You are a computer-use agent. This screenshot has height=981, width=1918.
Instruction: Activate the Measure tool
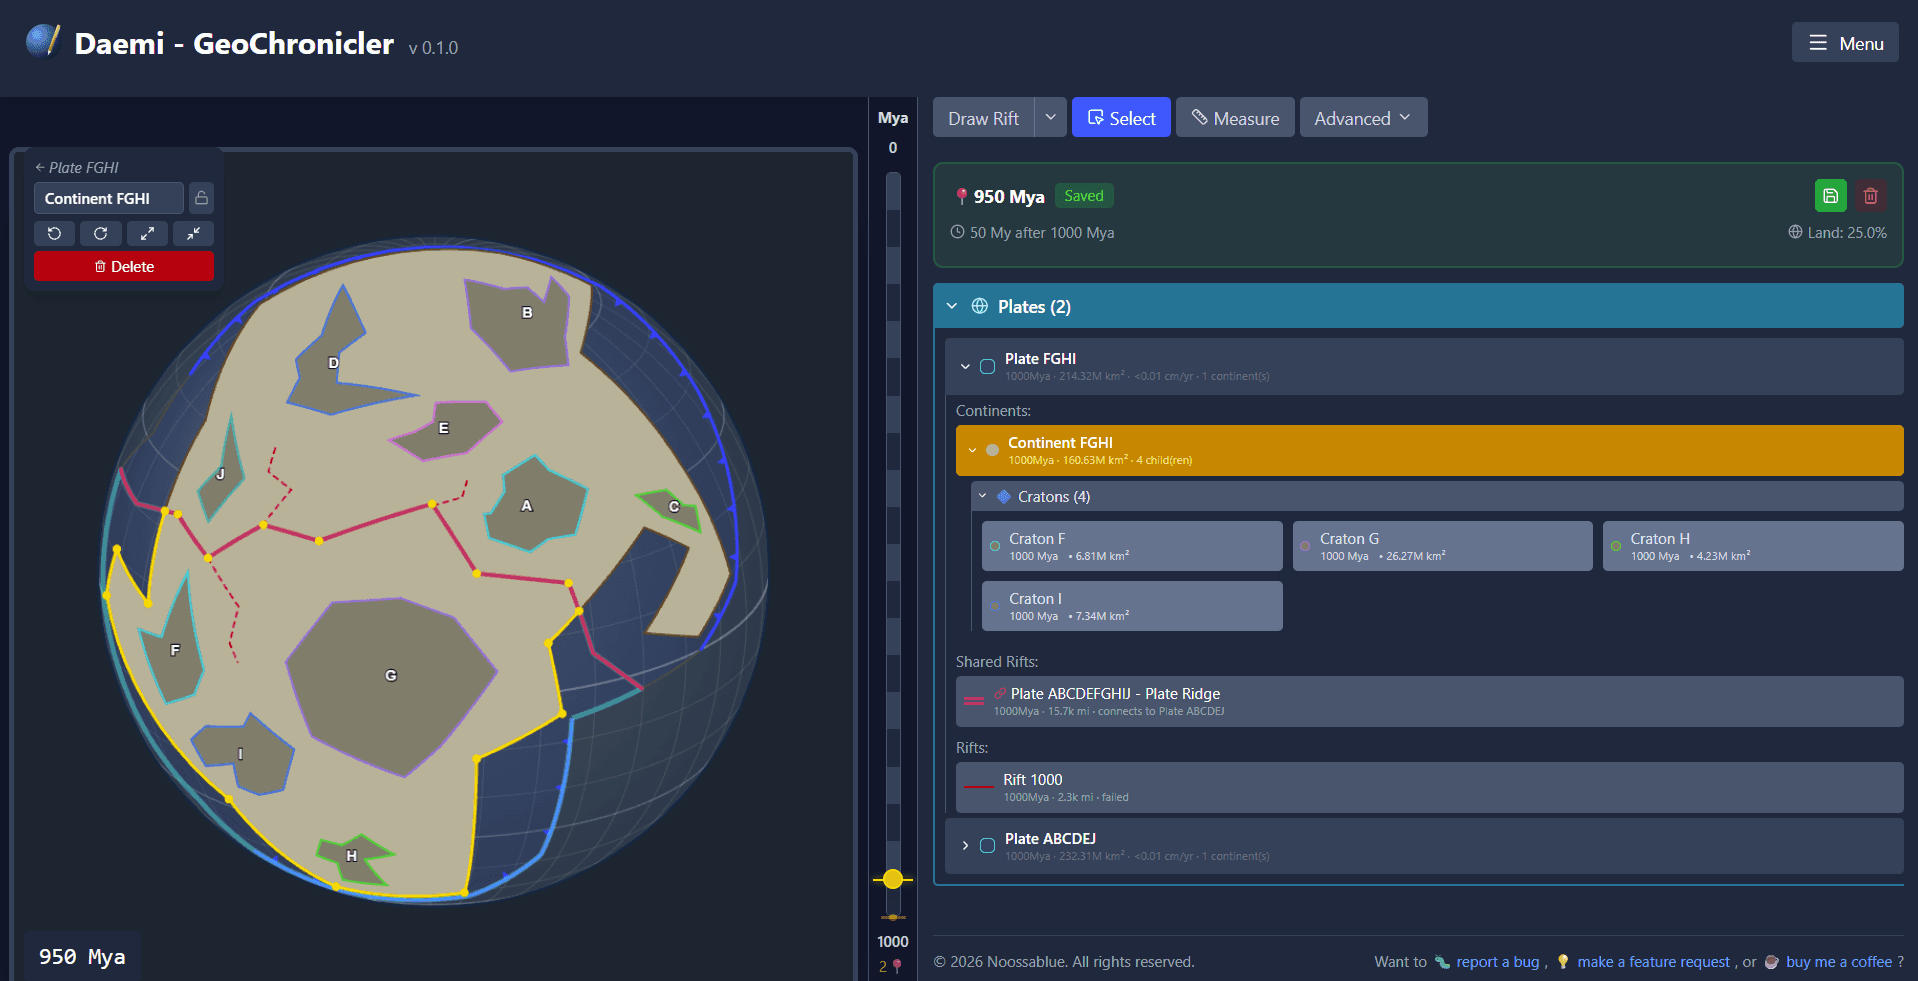[1235, 118]
